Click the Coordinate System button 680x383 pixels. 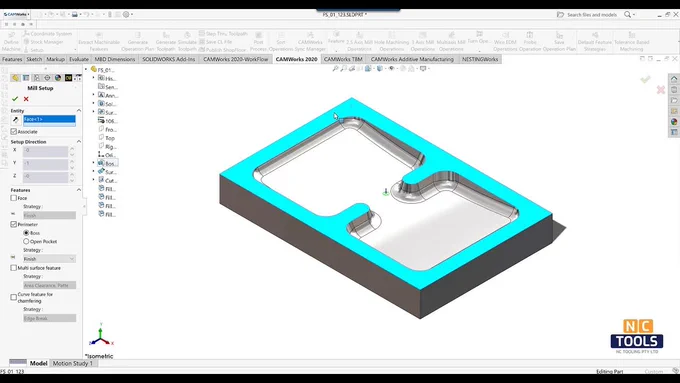(x=47, y=33)
